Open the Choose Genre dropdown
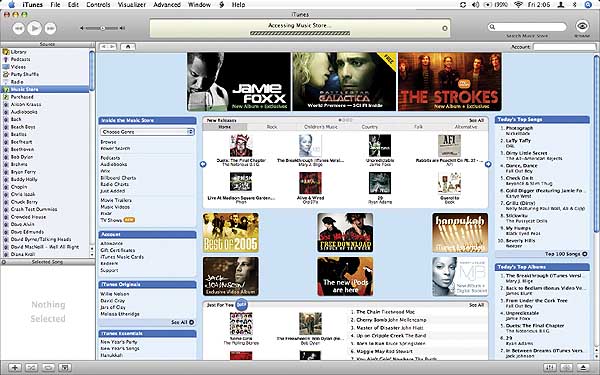The width and height of the screenshot is (600, 375). (x=148, y=132)
